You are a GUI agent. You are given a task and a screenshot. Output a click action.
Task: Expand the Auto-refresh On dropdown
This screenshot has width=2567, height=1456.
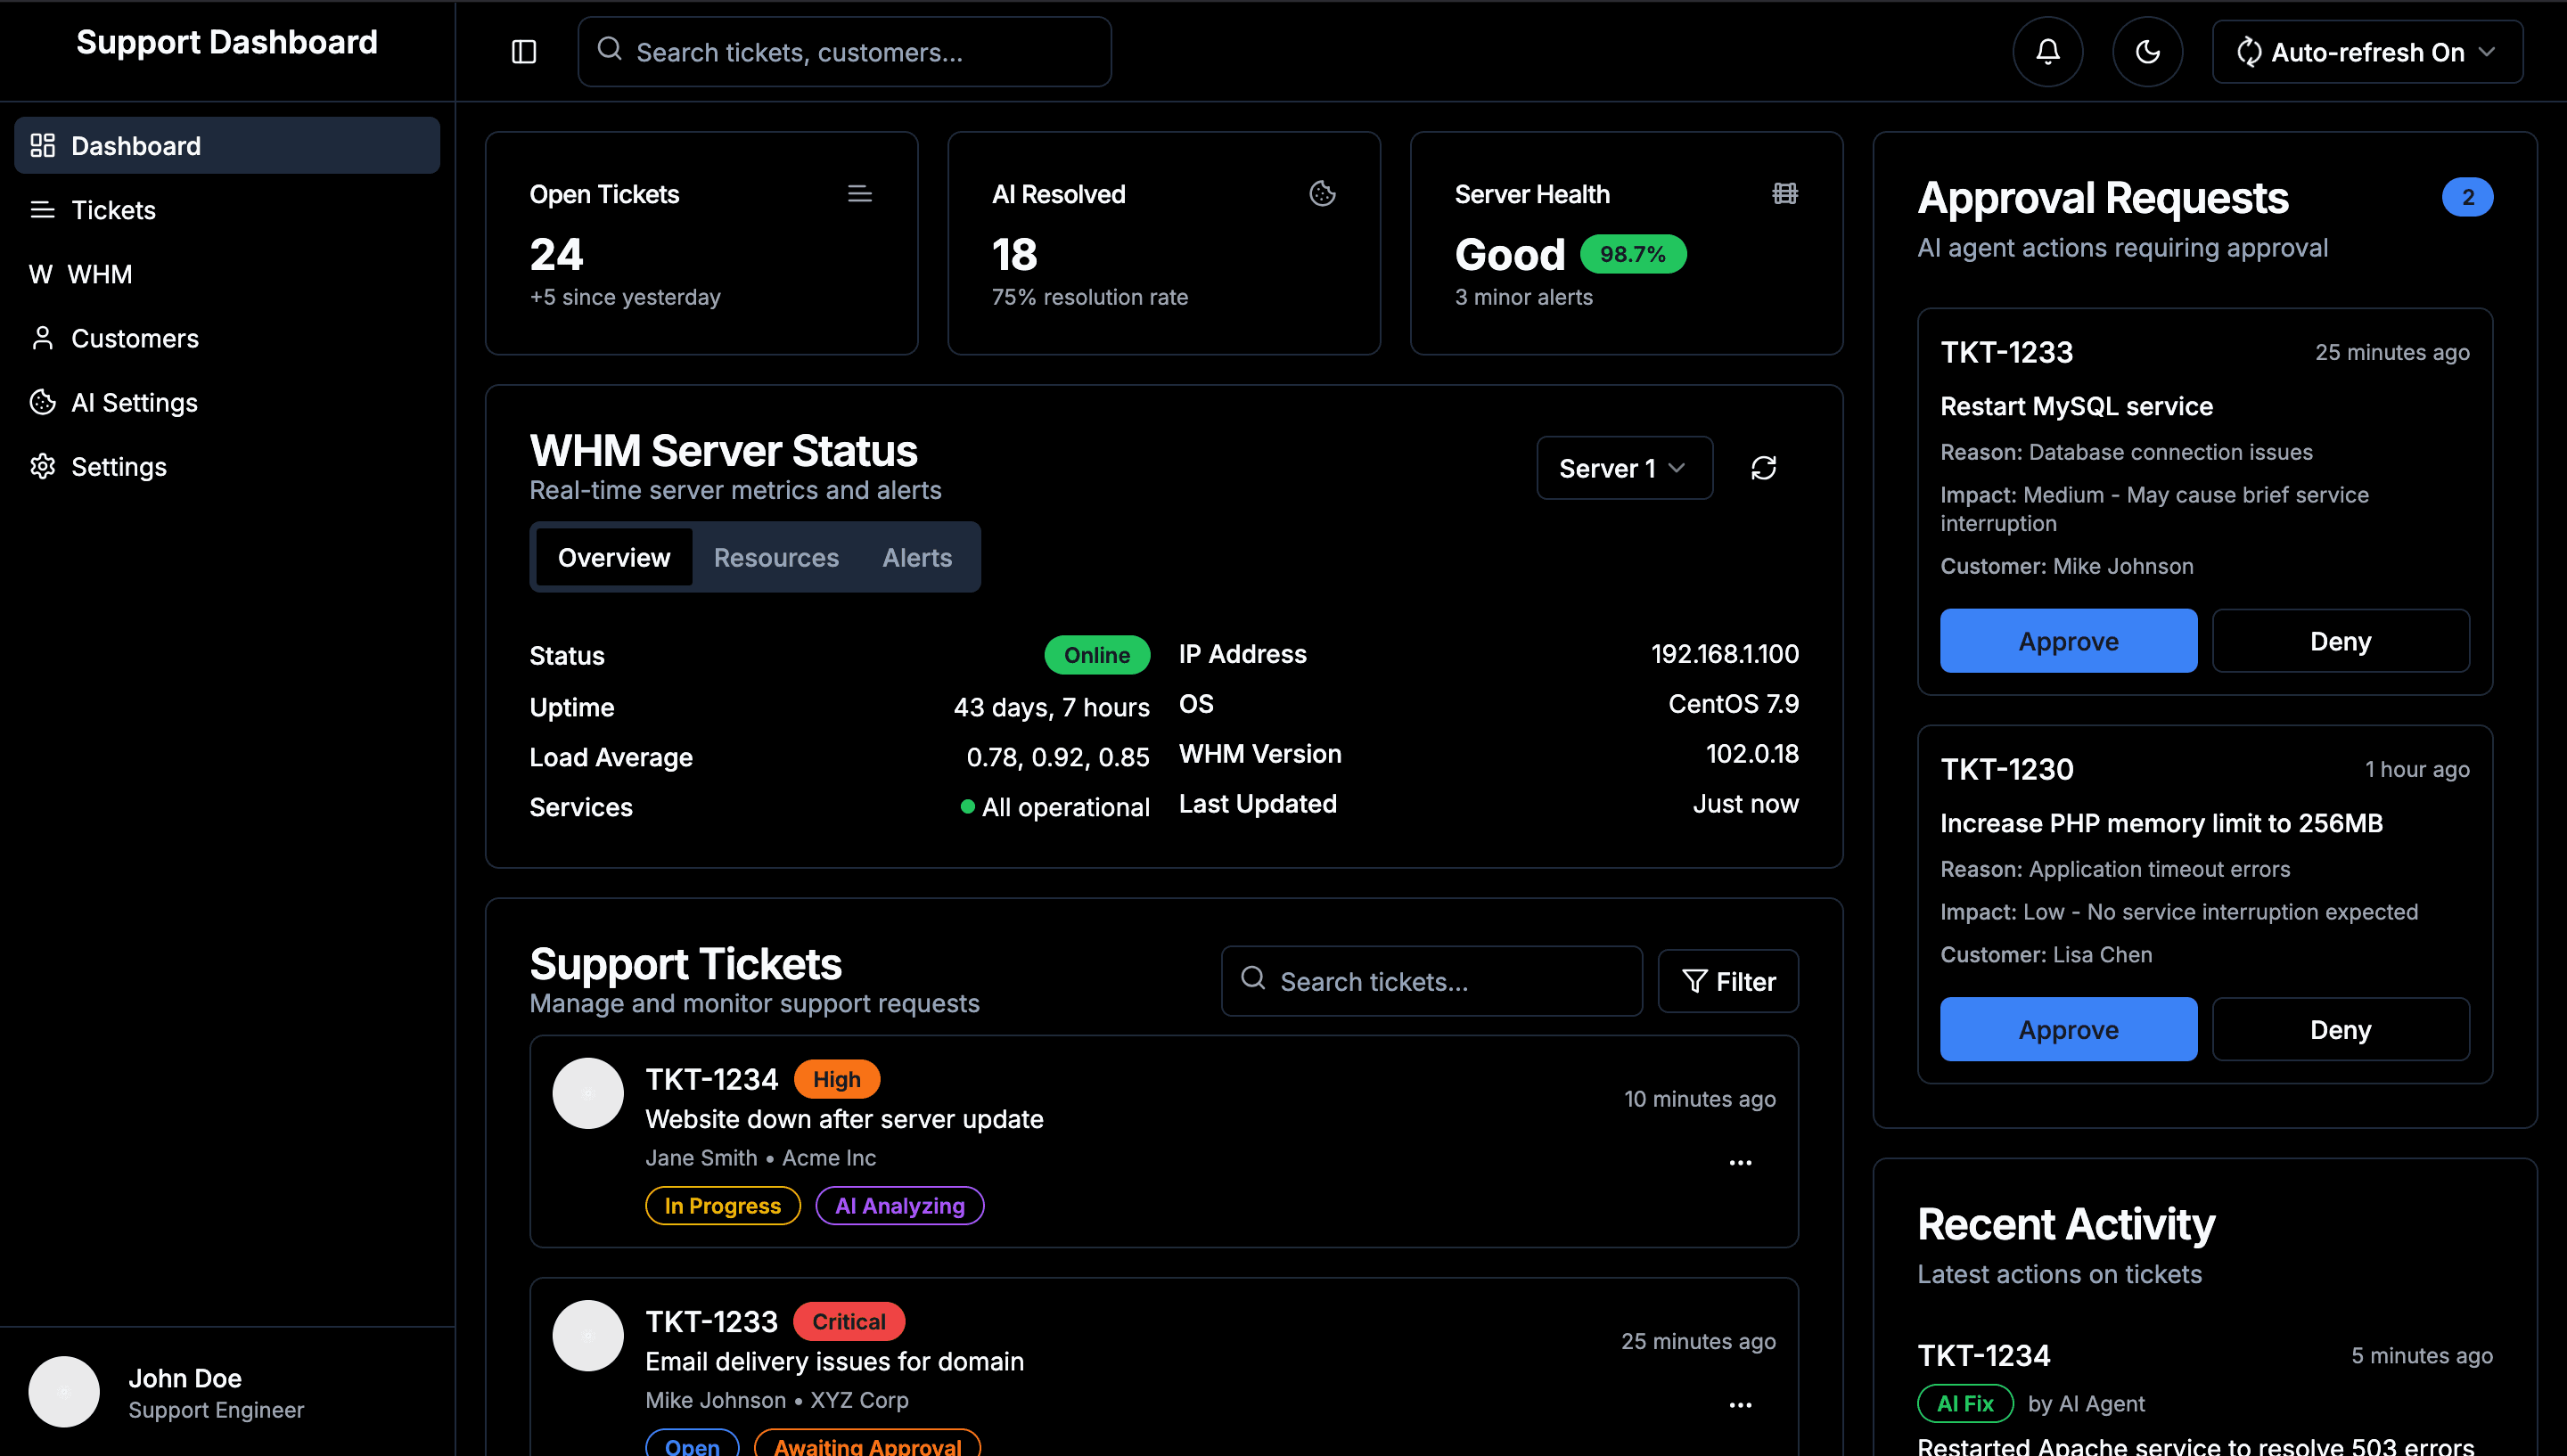pyautogui.click(x=2366, y=52)
